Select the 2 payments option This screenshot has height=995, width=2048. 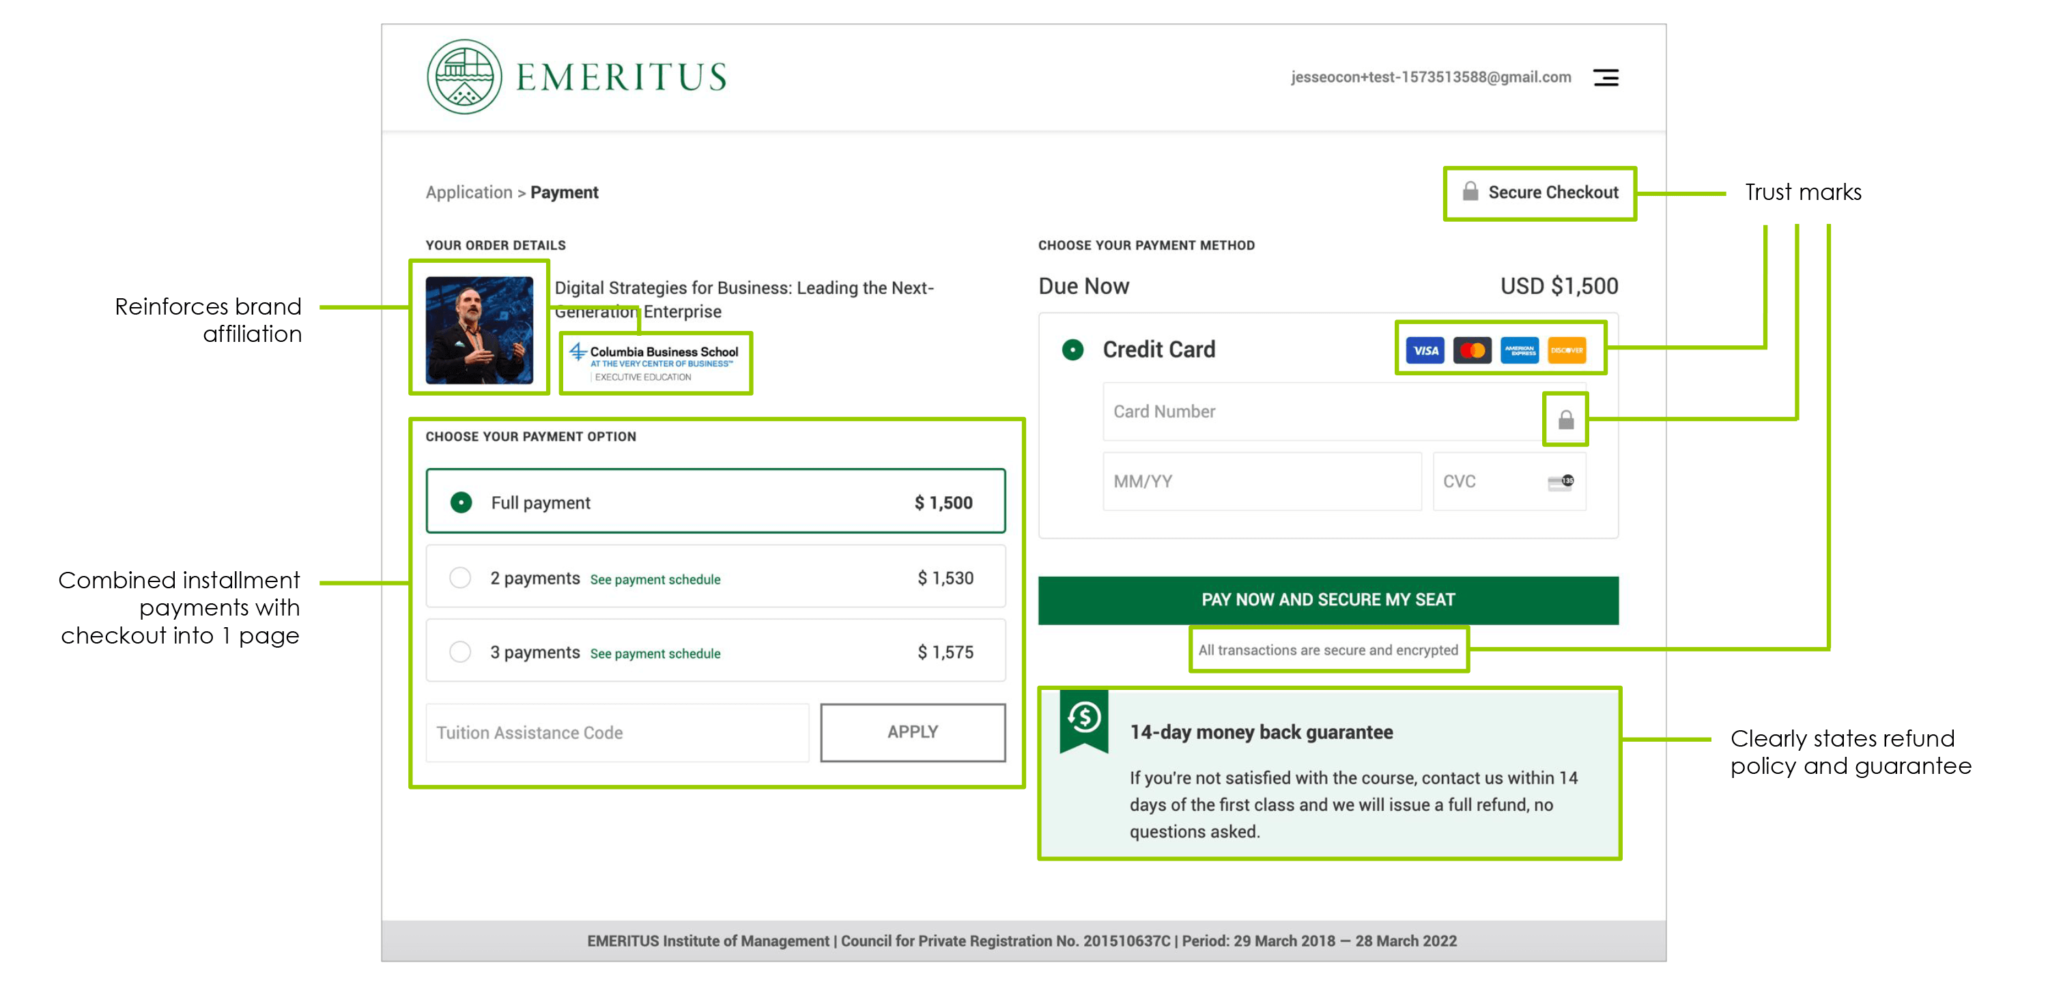[716, 577]
